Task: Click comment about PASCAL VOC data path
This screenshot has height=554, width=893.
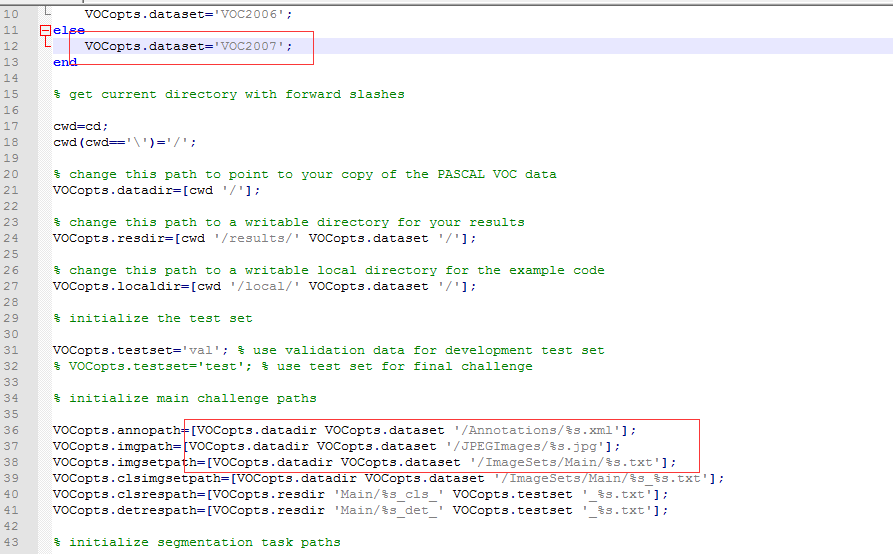Action: [x=305, y=174]
